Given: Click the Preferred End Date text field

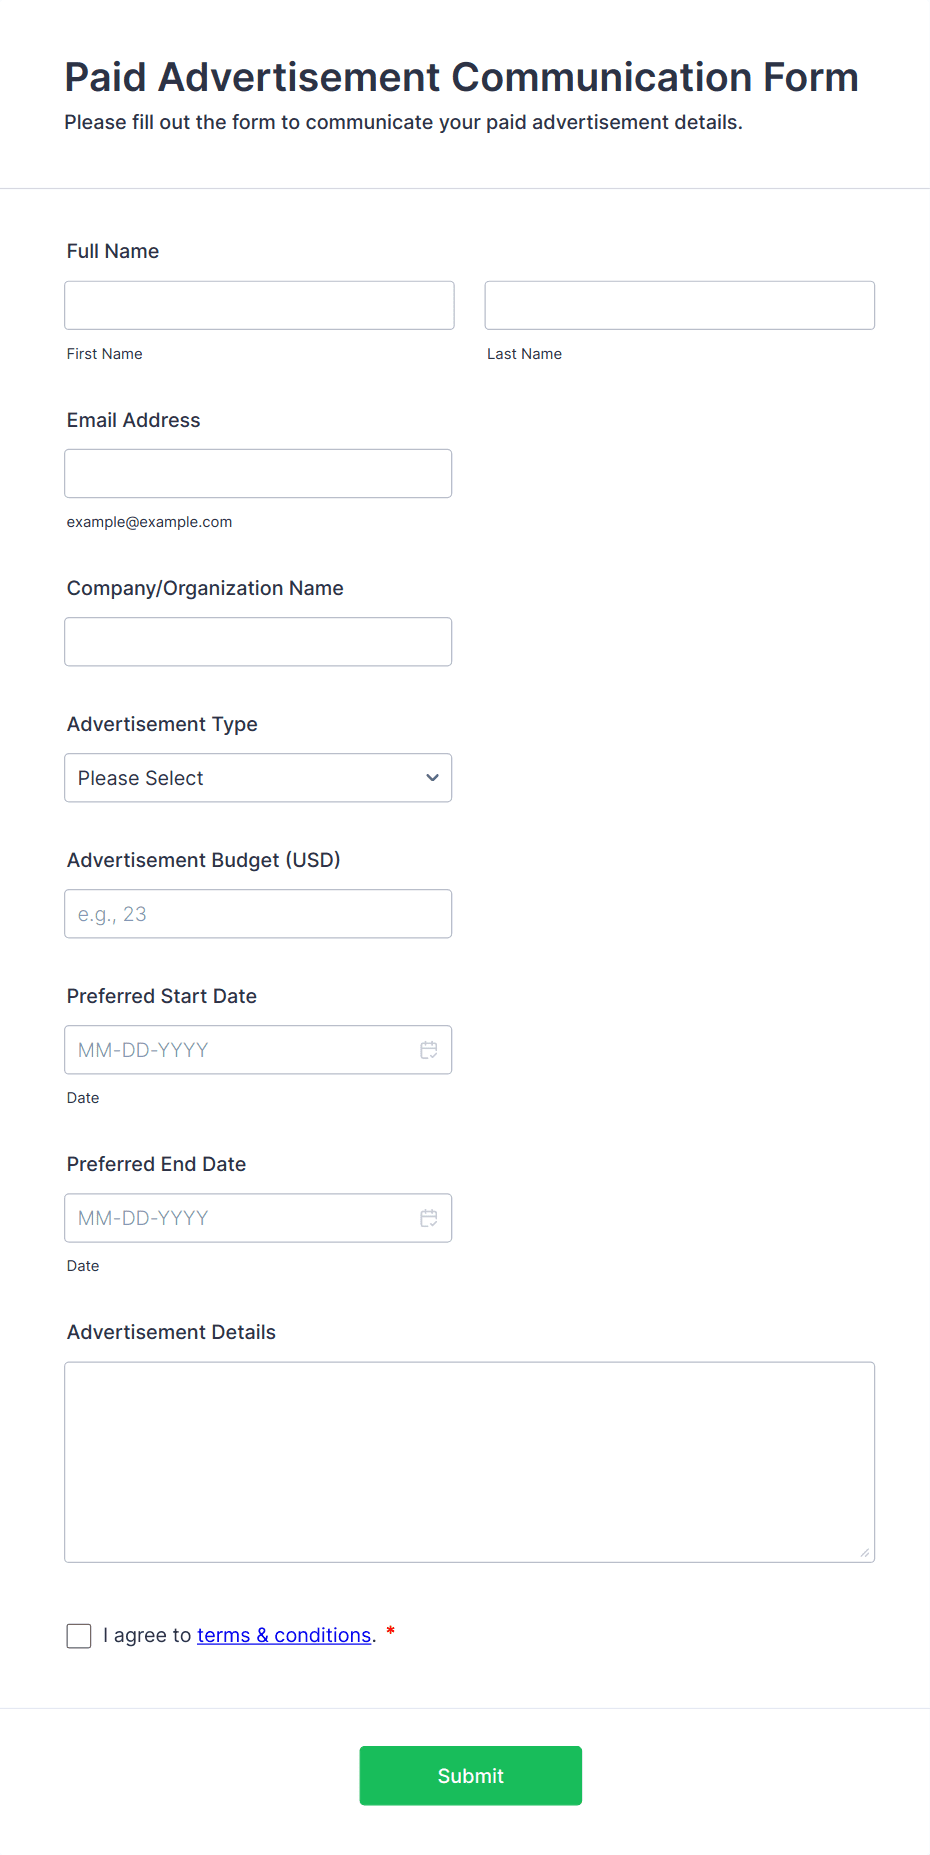Looking at the screenshot, I should (240, 1218).
